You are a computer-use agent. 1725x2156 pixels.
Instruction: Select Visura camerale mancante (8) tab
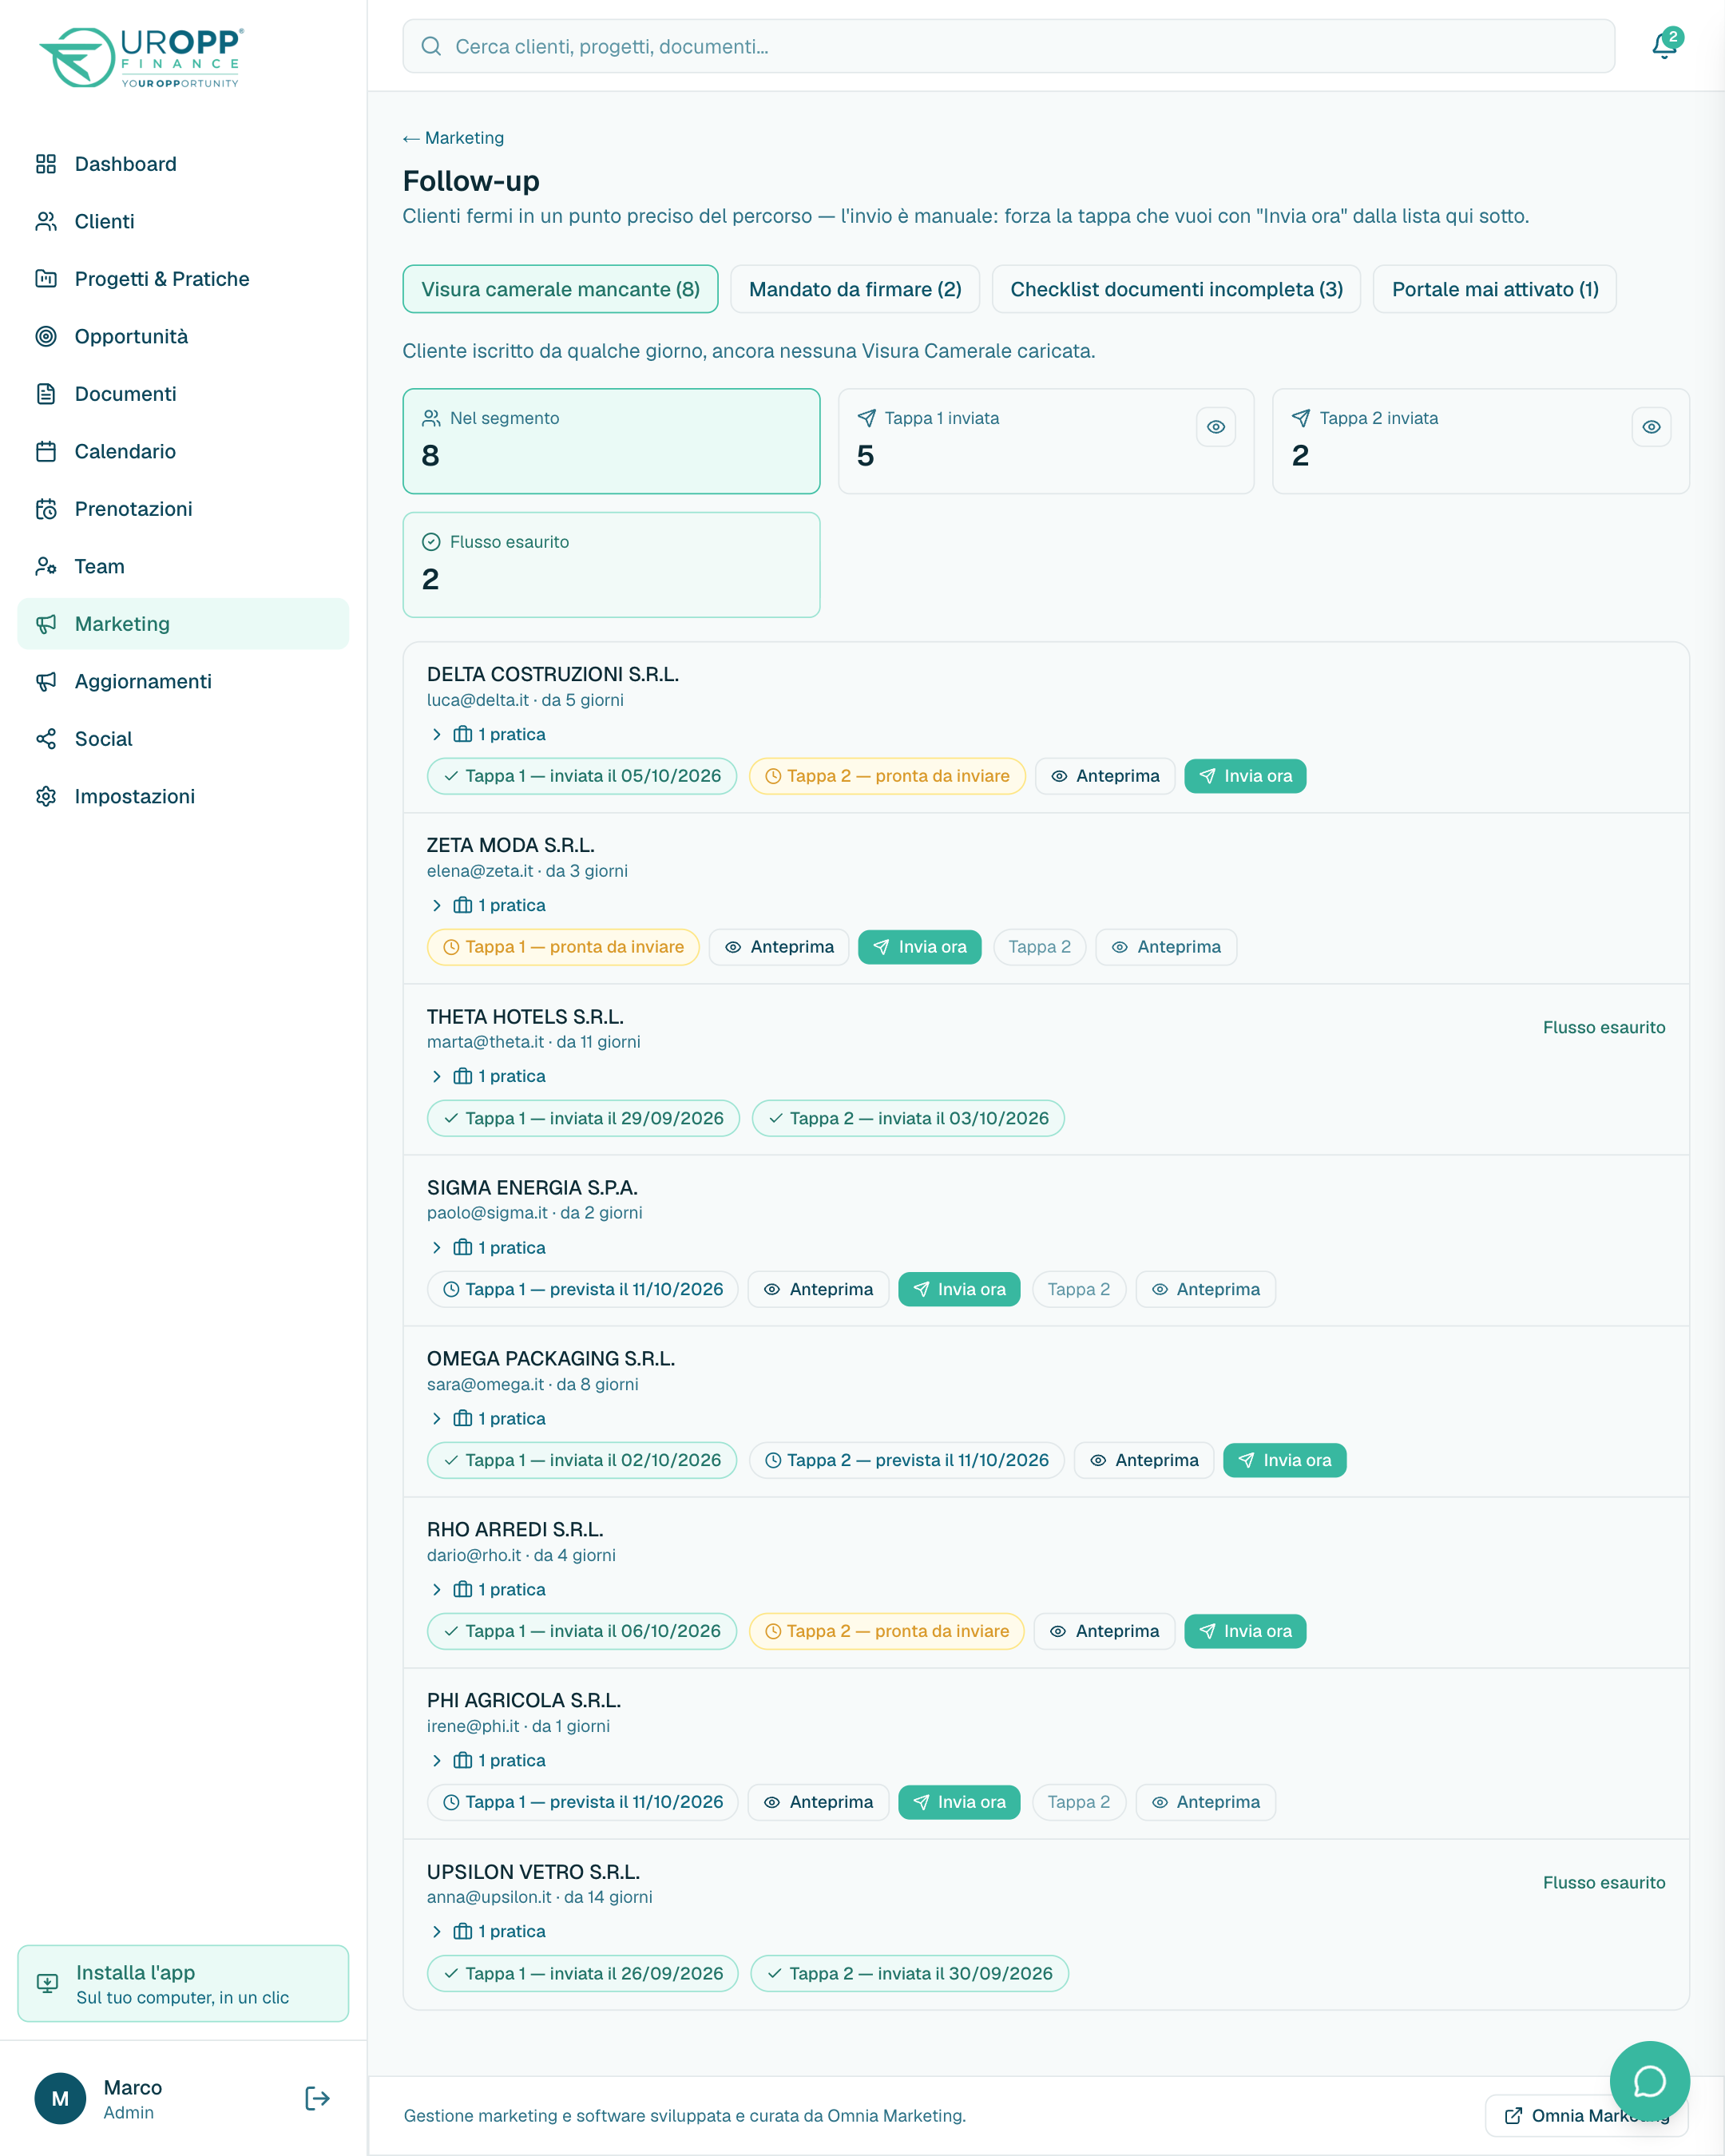[560, 289]
